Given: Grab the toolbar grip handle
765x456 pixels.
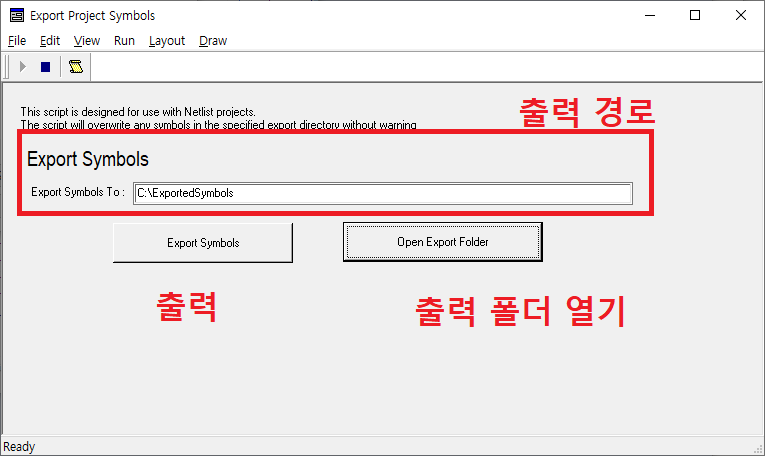Looking at the screenshot, I should coord(8,67).
